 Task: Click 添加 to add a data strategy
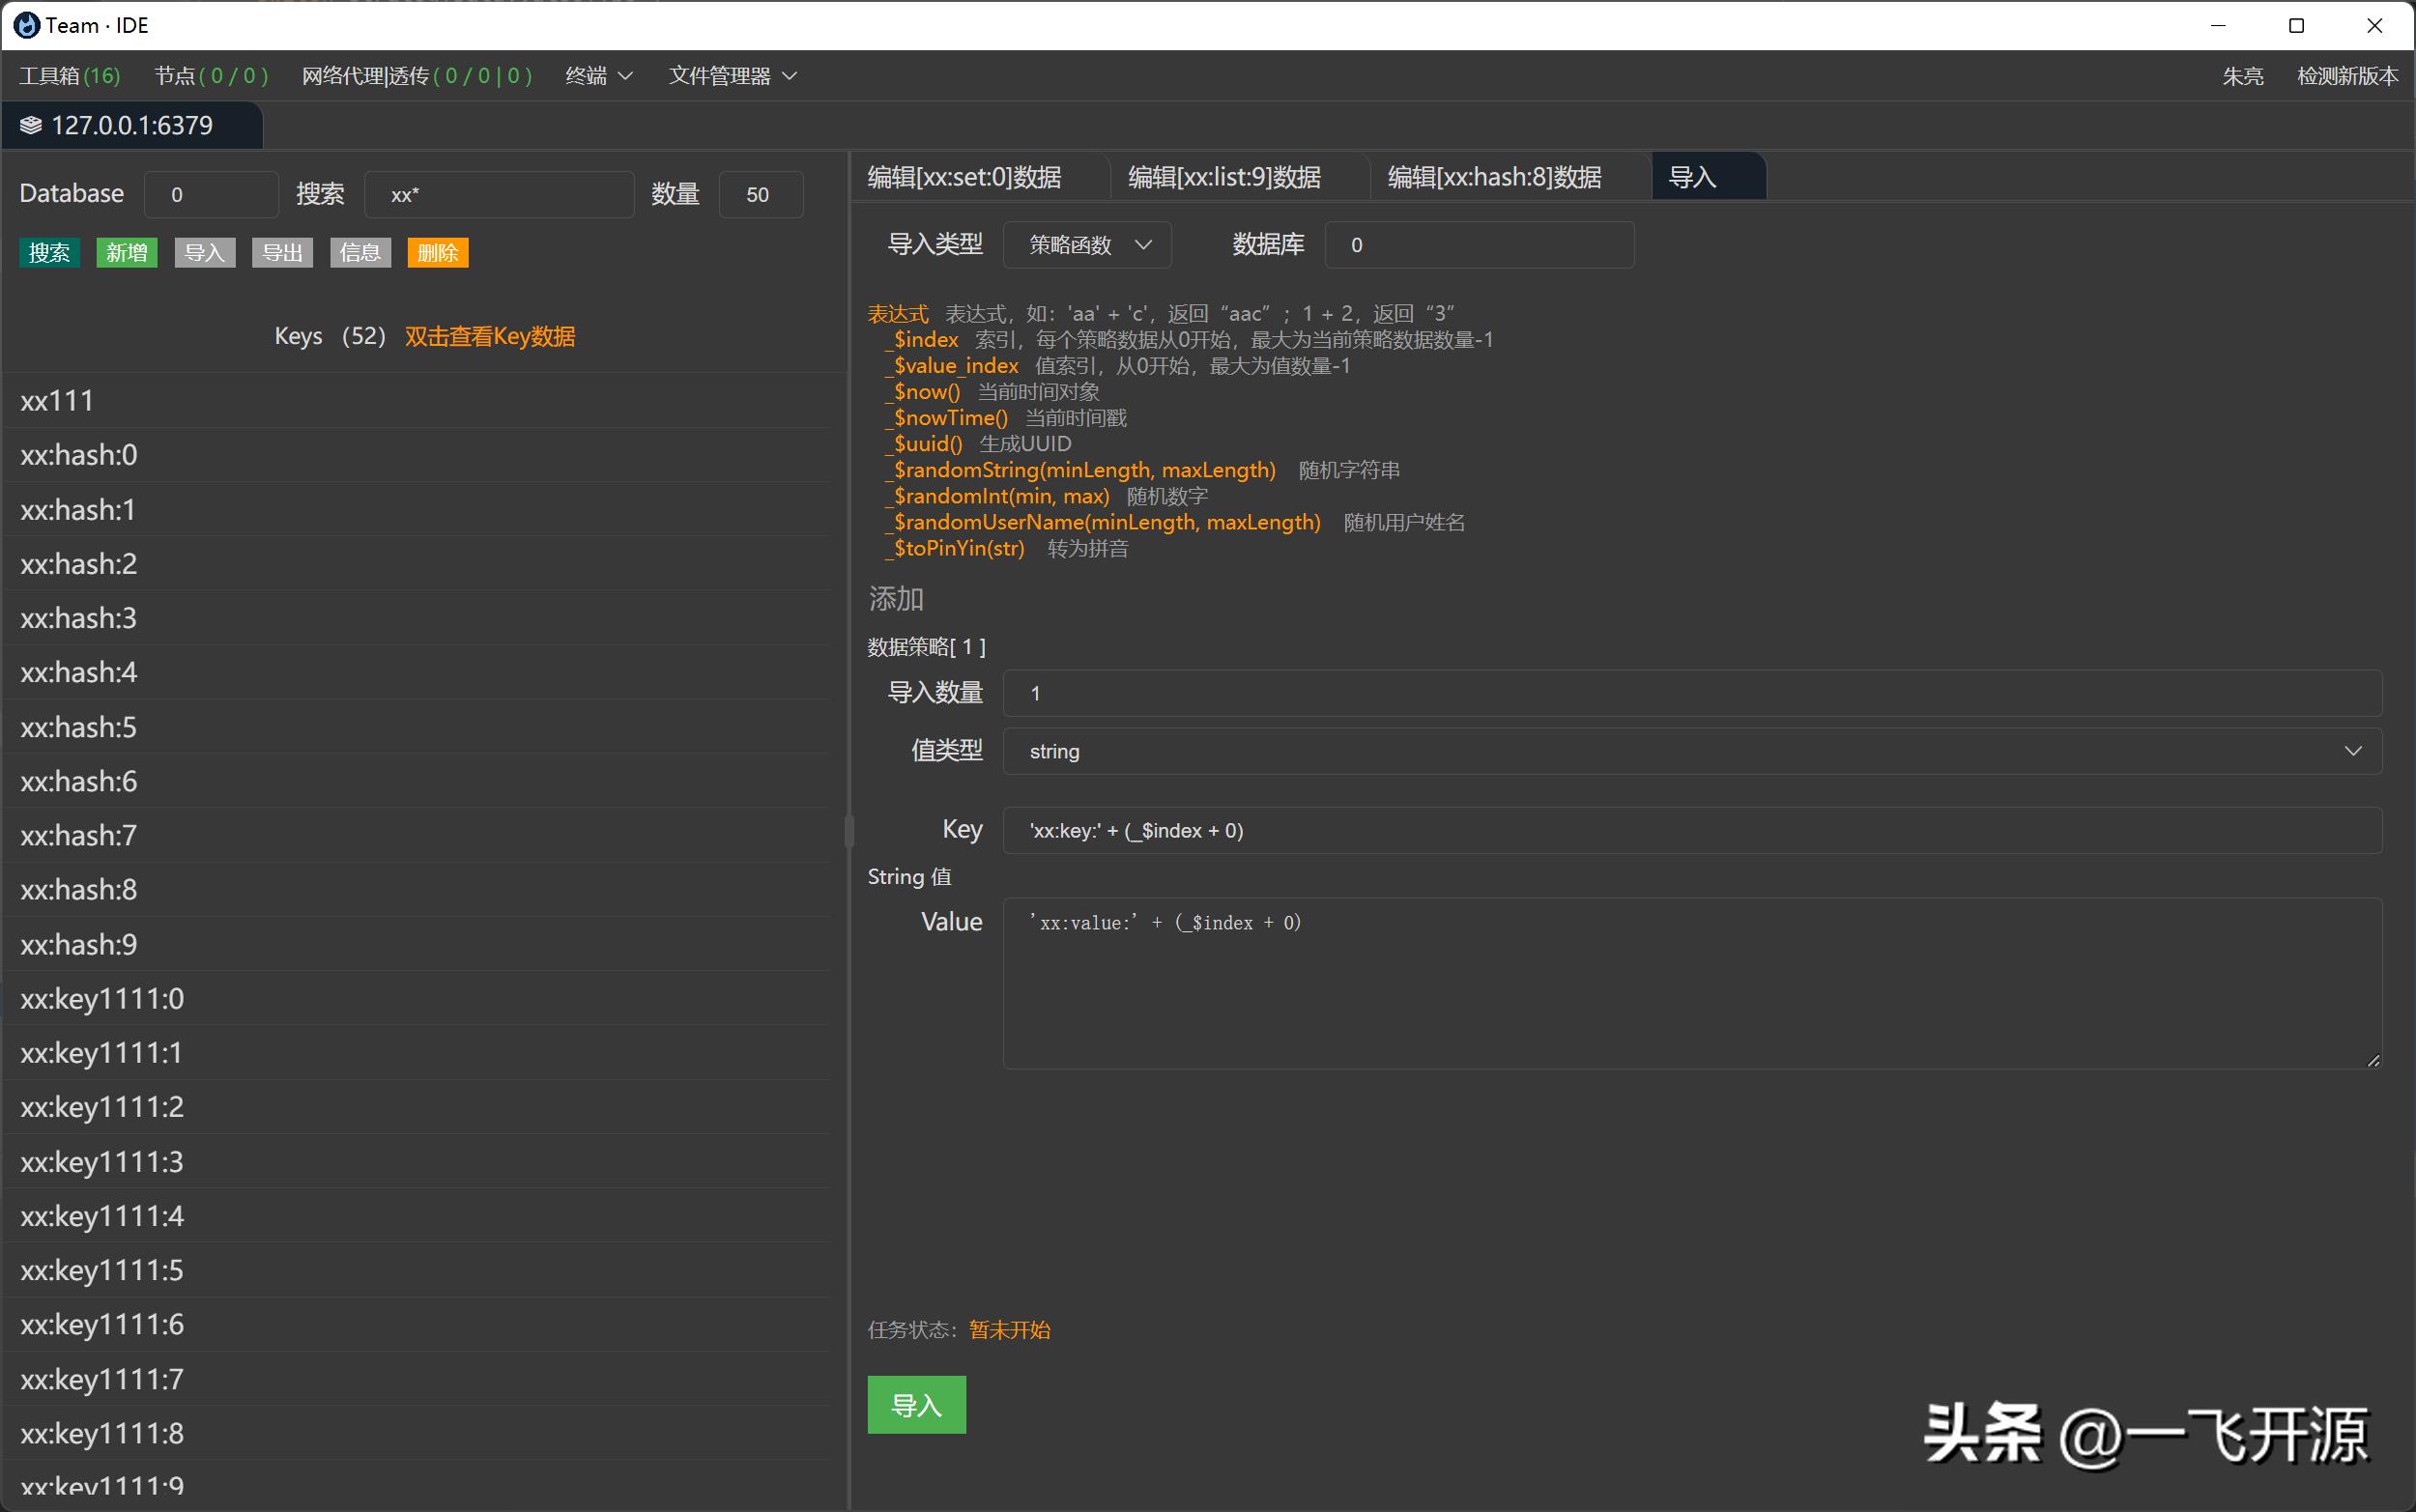[895, 599]
